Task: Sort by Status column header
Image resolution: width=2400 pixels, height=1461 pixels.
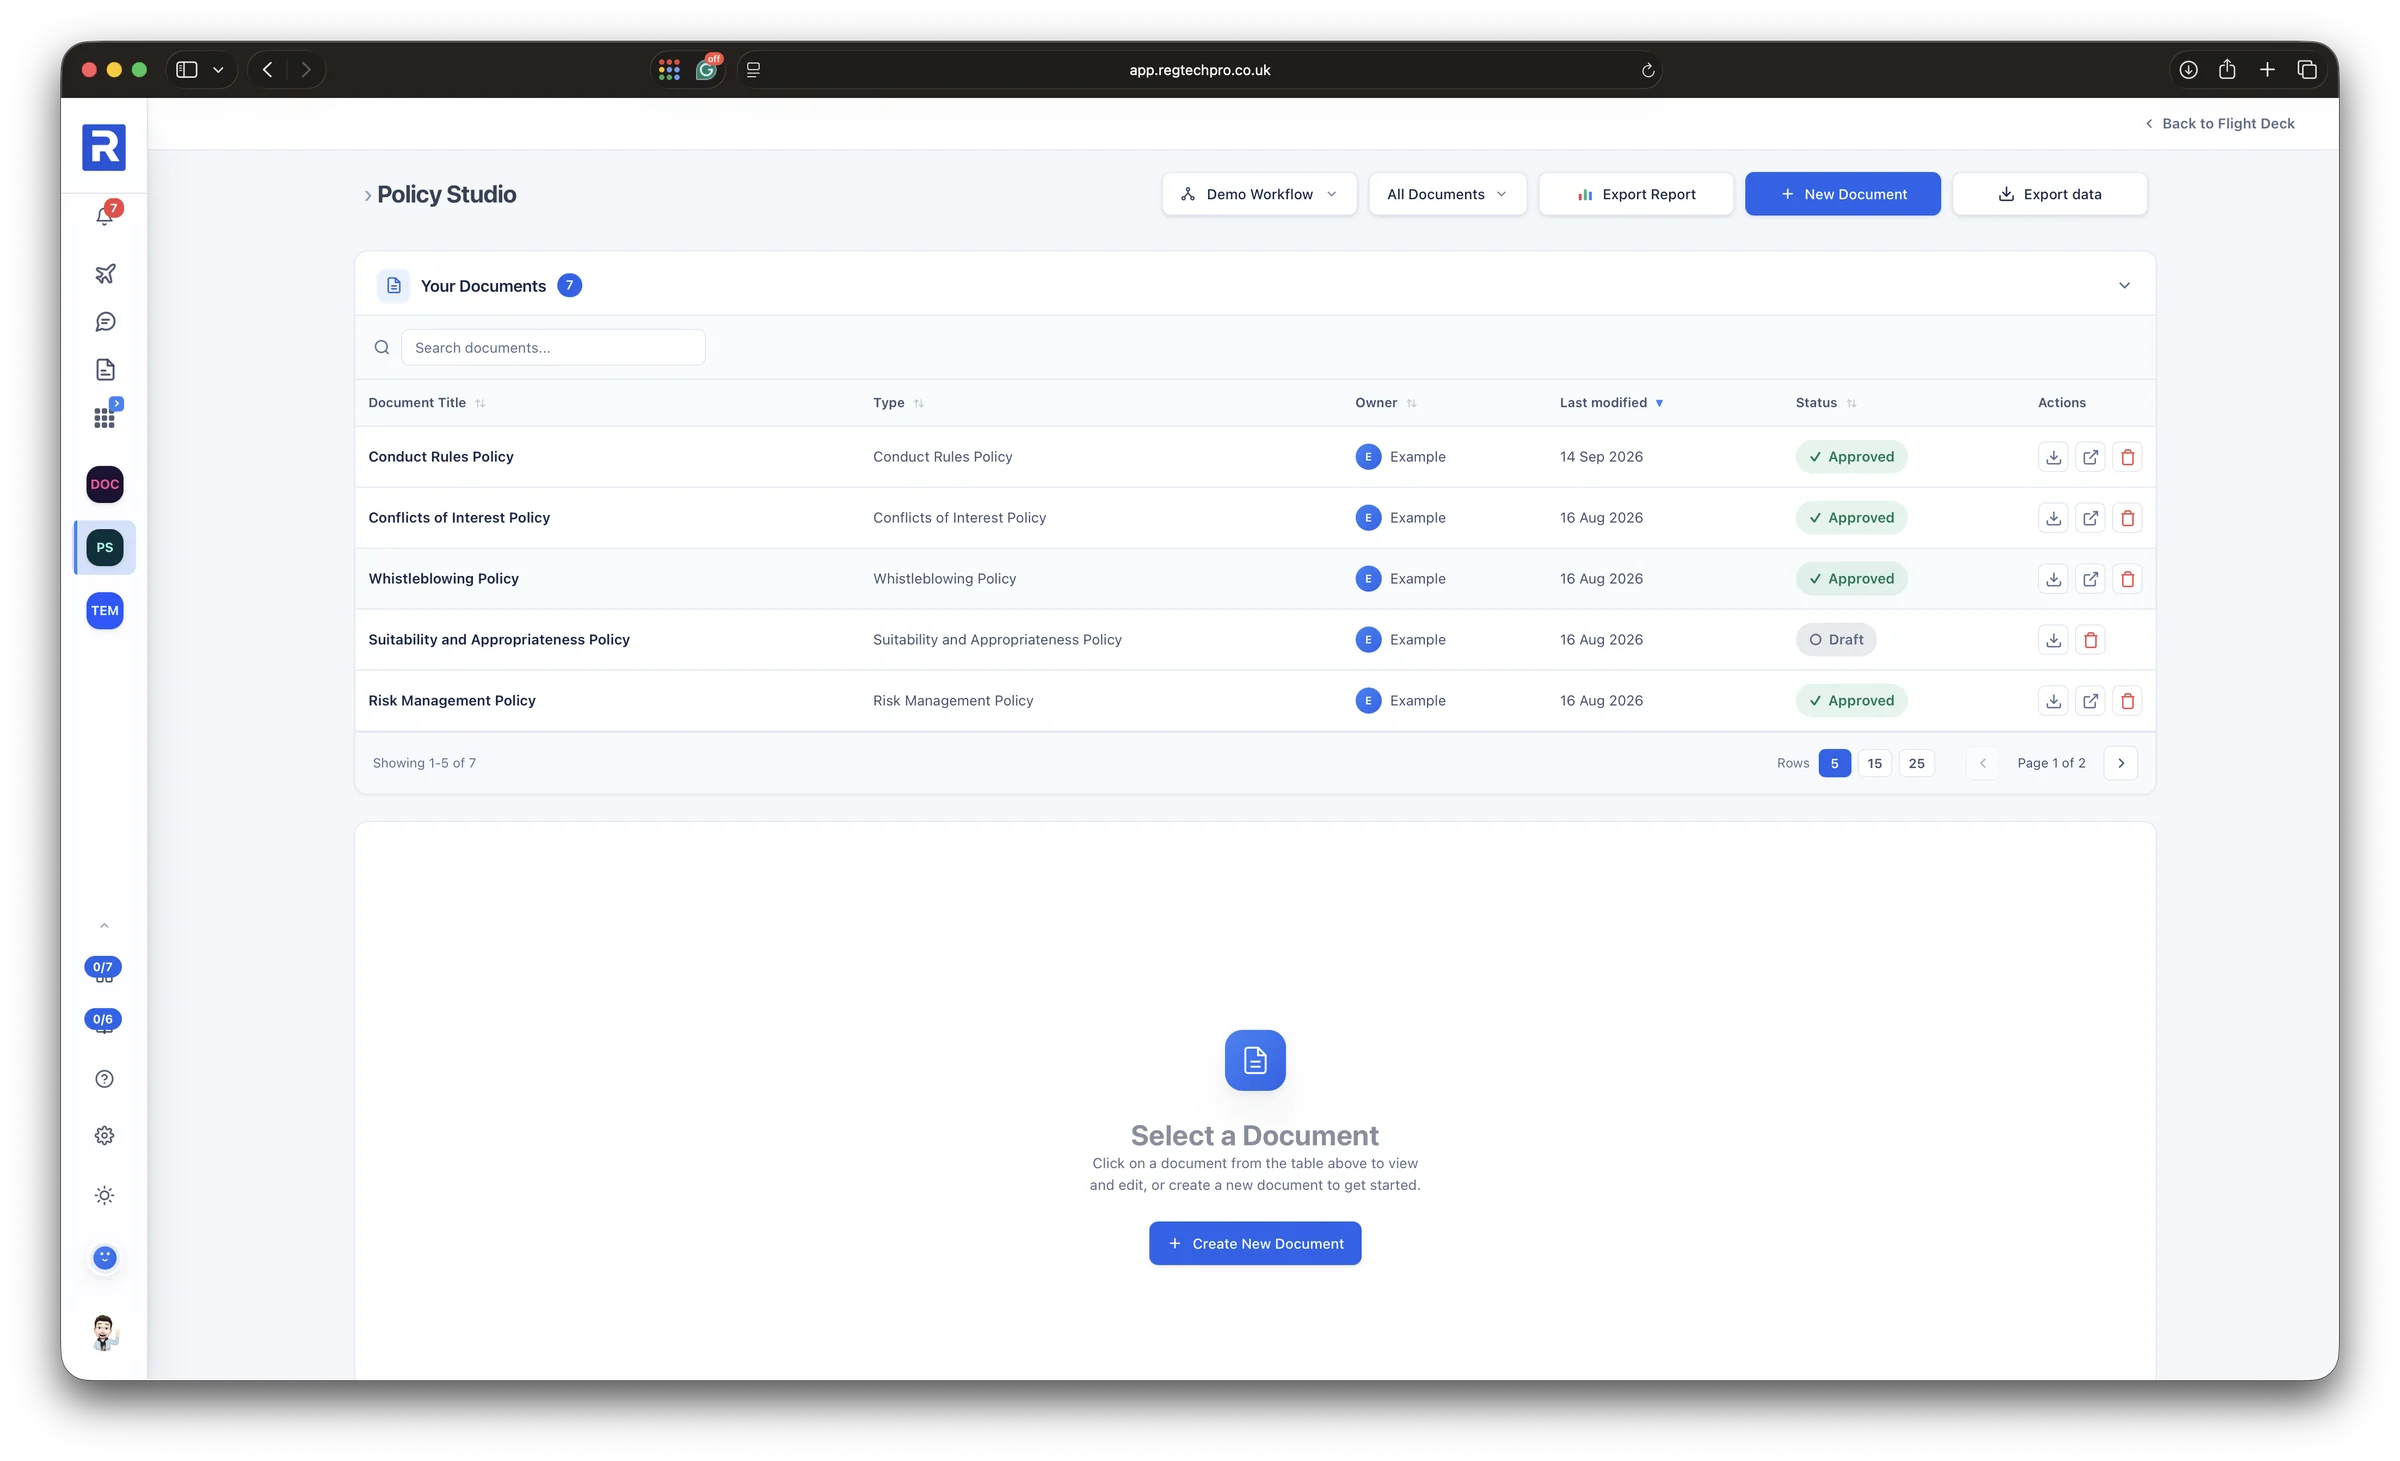Action: [x=1825, y=403]
